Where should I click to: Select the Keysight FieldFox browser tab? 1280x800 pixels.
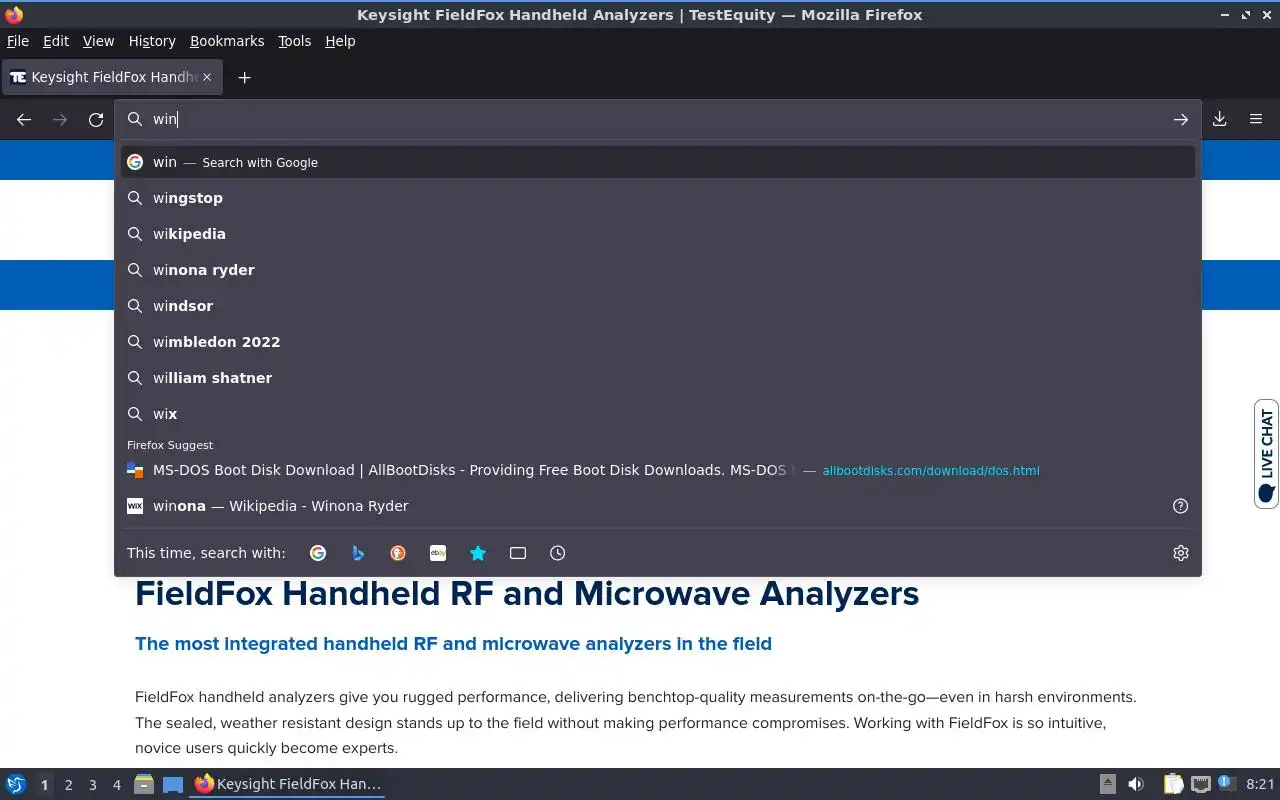click(112, 77)
